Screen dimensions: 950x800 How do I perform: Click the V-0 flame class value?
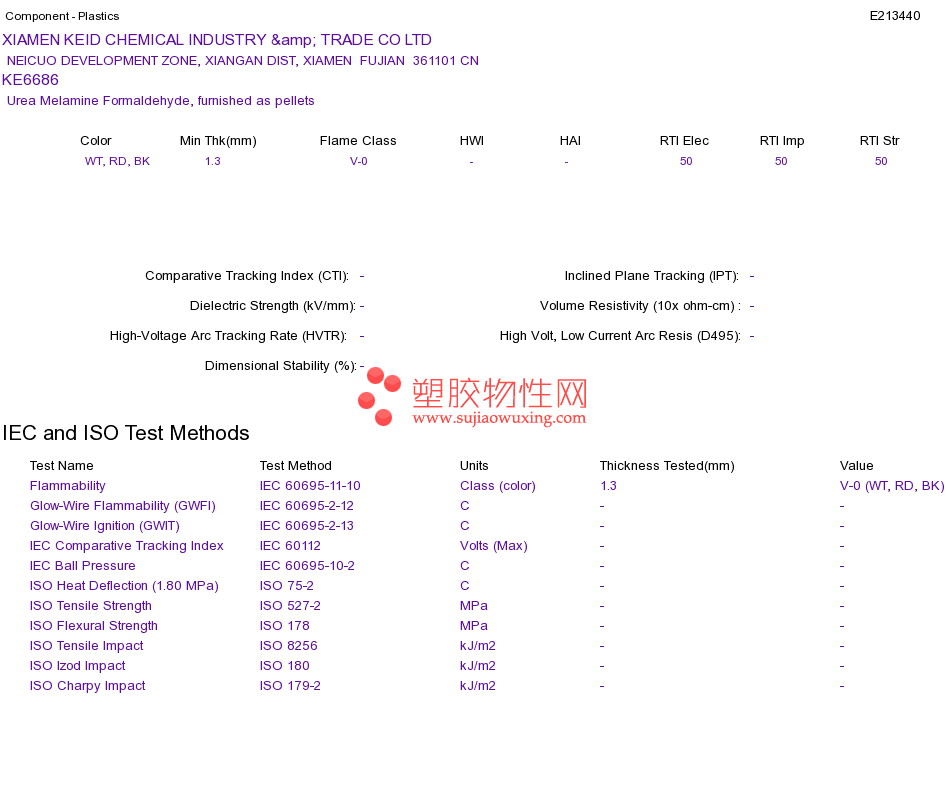coord(359,161)
